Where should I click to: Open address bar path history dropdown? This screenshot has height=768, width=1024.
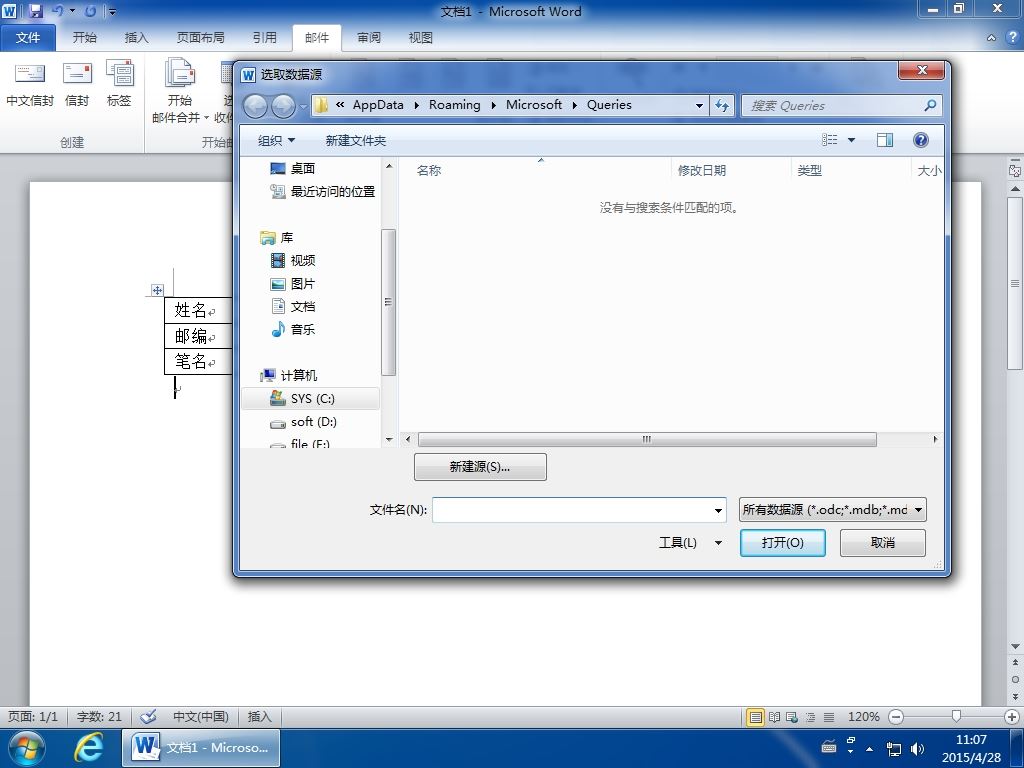pos(699,105)
